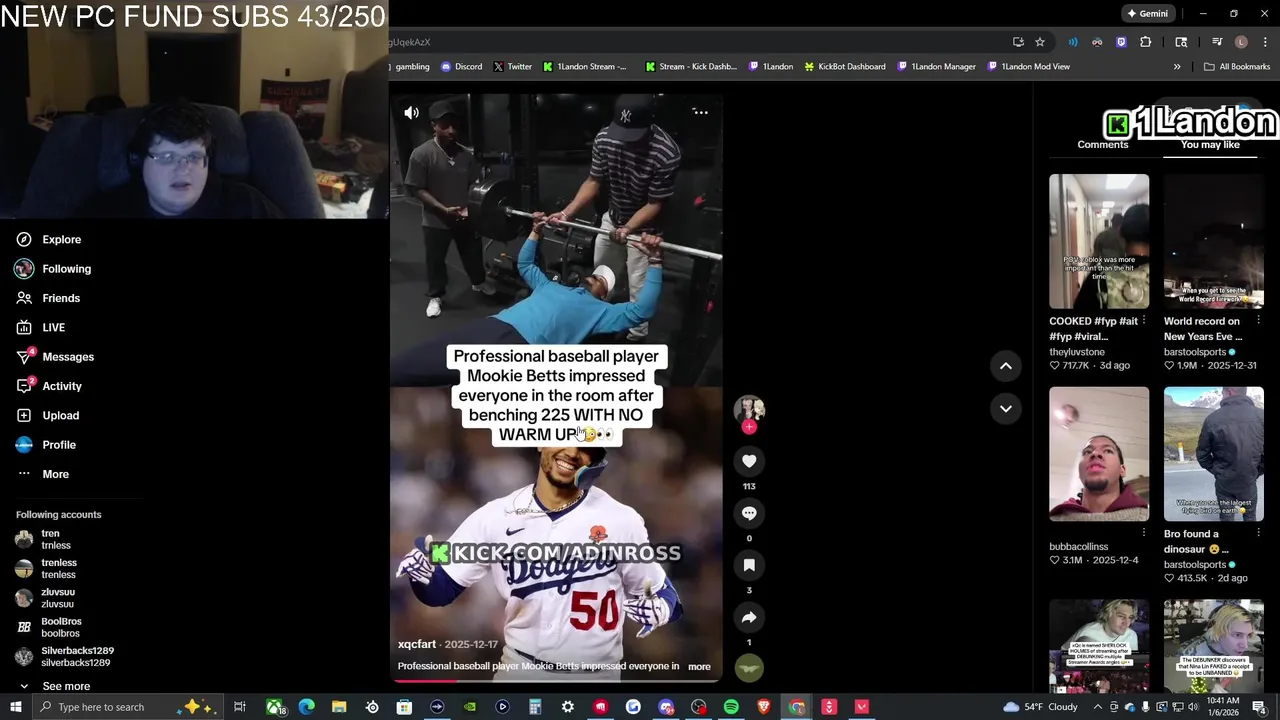
Task: Open Messages in the sidebar
Action: (x=68, y=357)
